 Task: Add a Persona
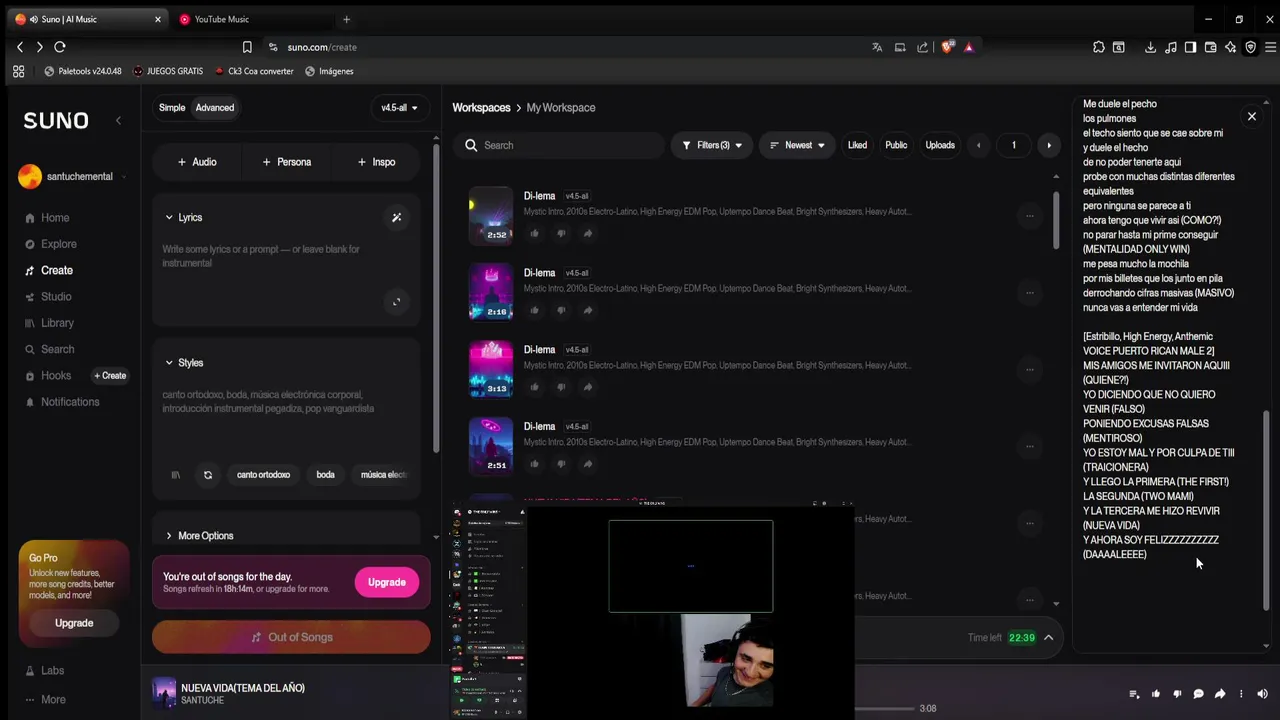click(x=286, y=162)
